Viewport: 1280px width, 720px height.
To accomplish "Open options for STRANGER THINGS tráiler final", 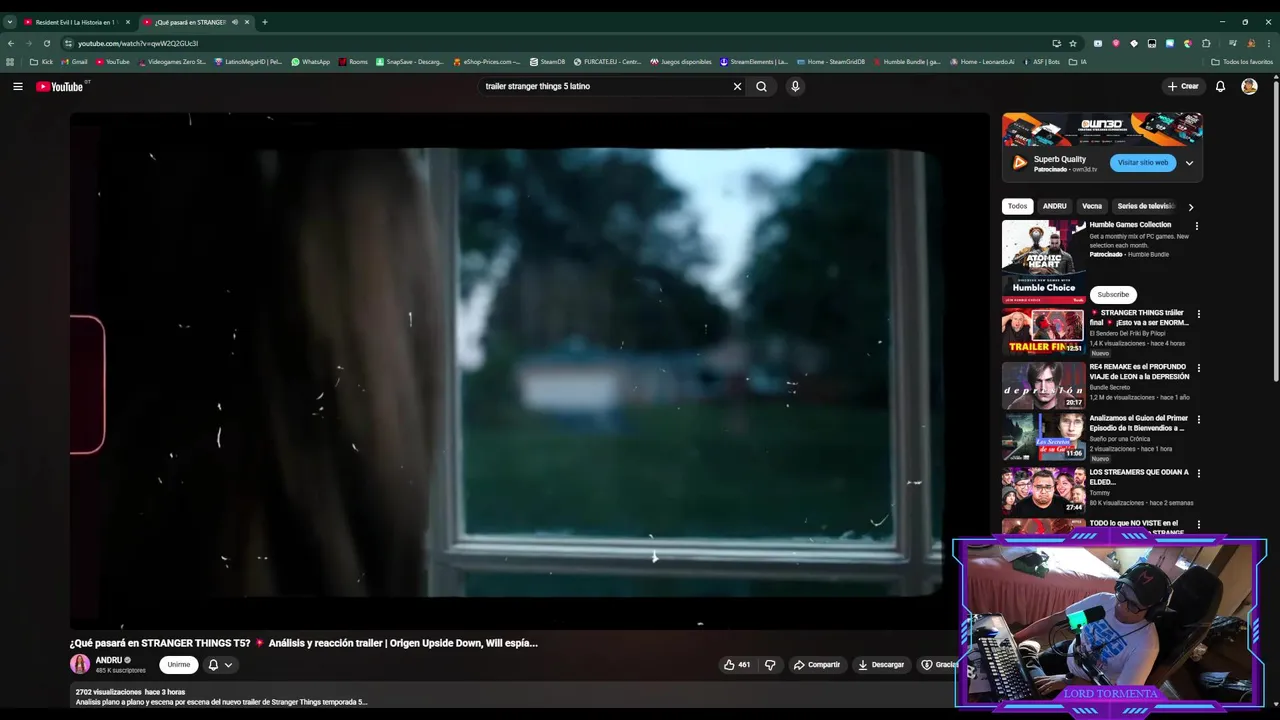I will [1198, 314].
